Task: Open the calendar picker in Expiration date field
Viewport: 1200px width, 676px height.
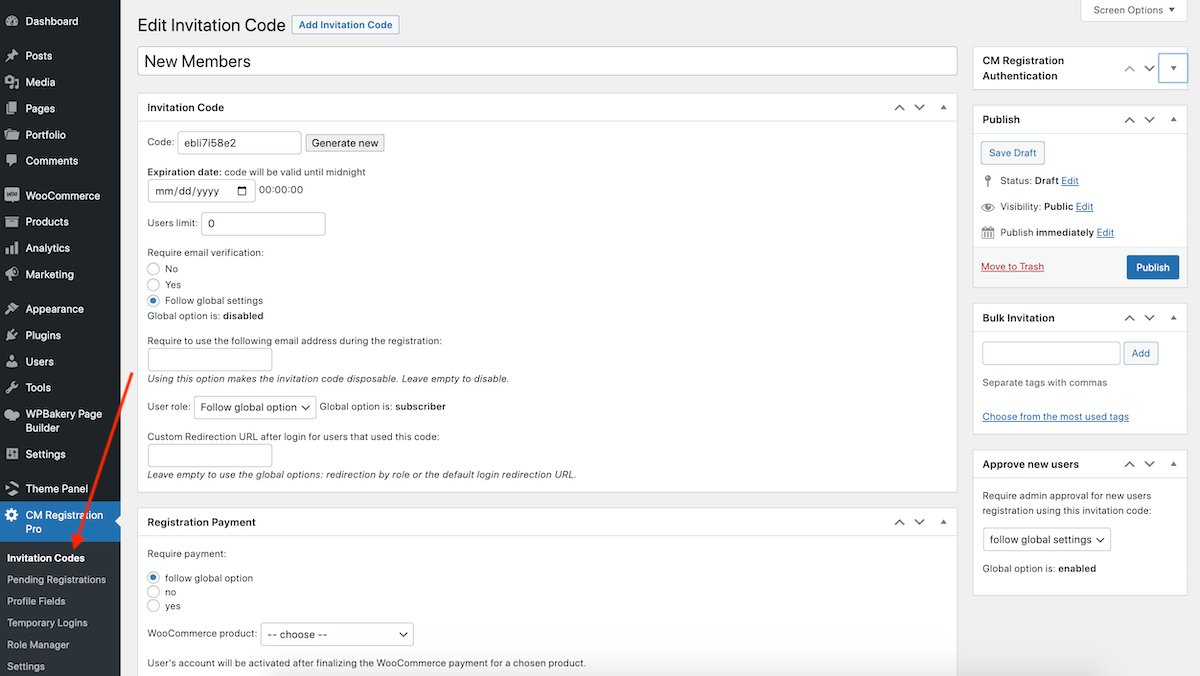Action: click(x=242, y=190)
